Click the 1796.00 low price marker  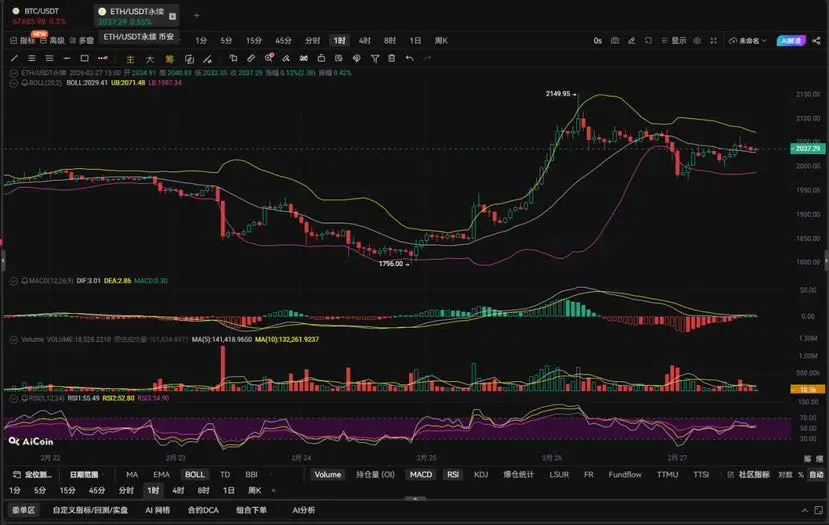[x=394, y=263]
